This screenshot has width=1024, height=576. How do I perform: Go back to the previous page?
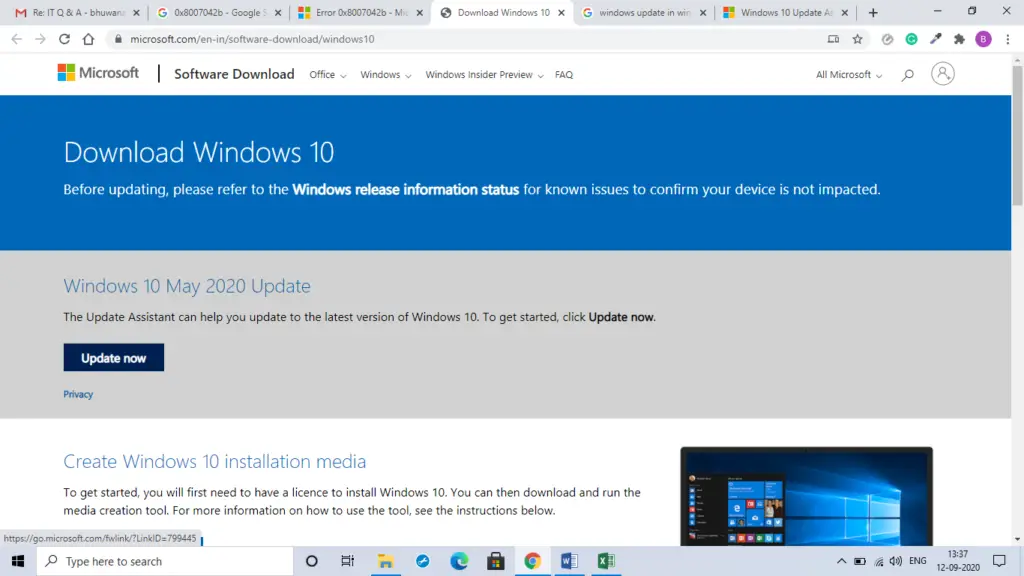tap(16, 39)
